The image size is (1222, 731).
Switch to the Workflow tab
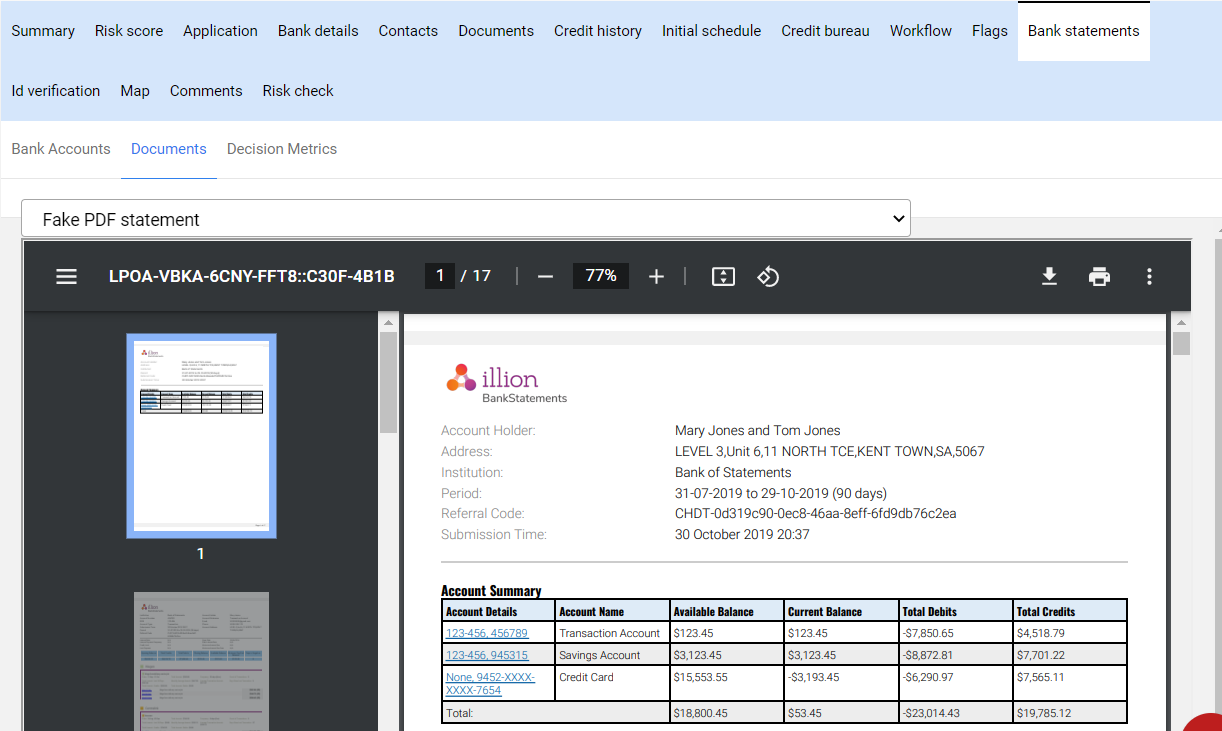pyautogui.click(x=921, y=31)
